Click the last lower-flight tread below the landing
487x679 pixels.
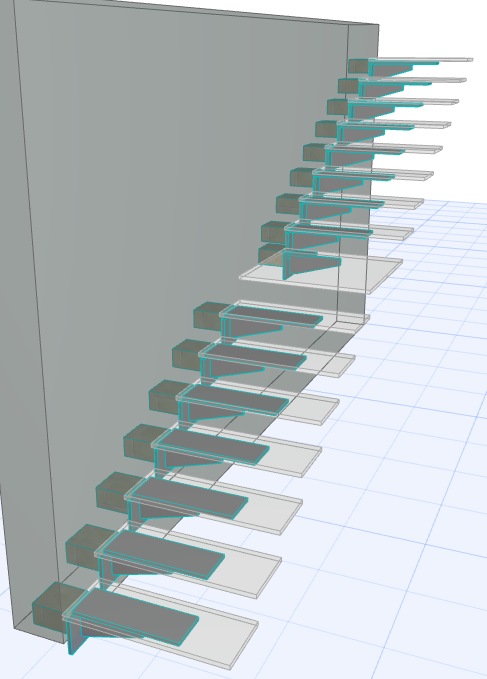[x=273, y=317]
